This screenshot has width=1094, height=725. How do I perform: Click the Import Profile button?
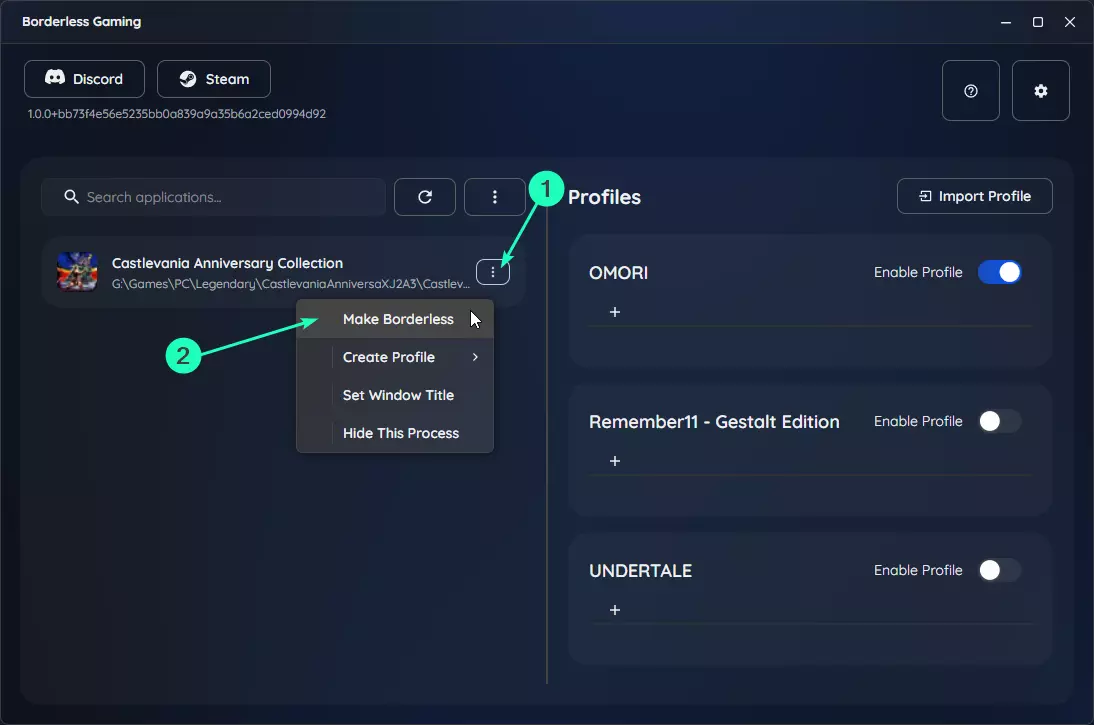(975, 196)
